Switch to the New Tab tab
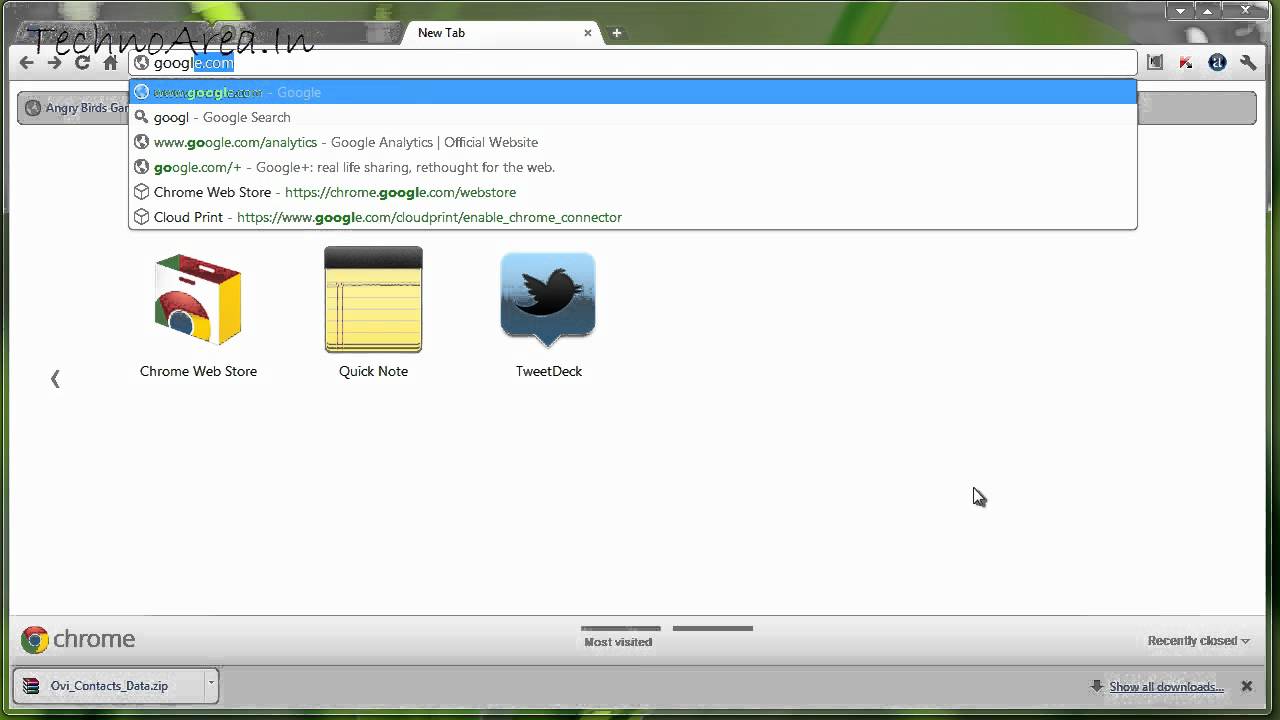 coord(502,33)
